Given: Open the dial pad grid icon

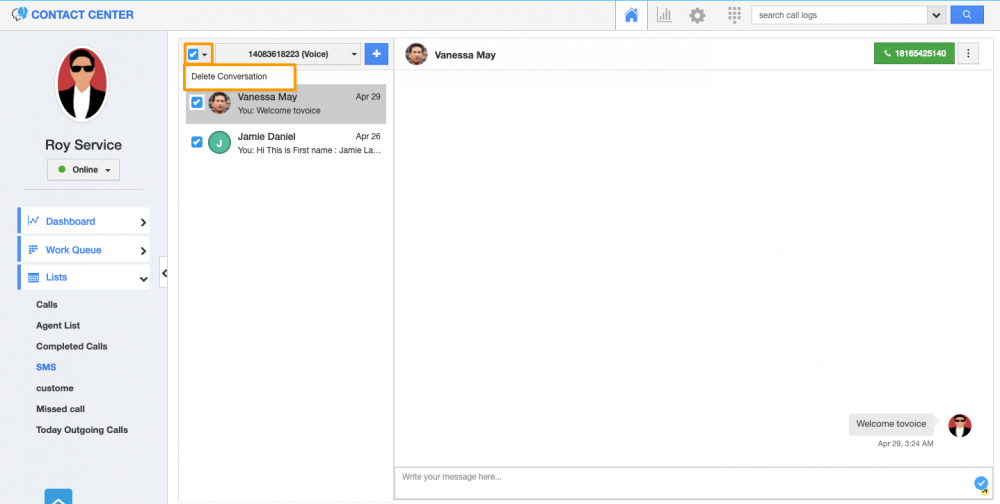Looking at the screenshot, I should point(734,15).
